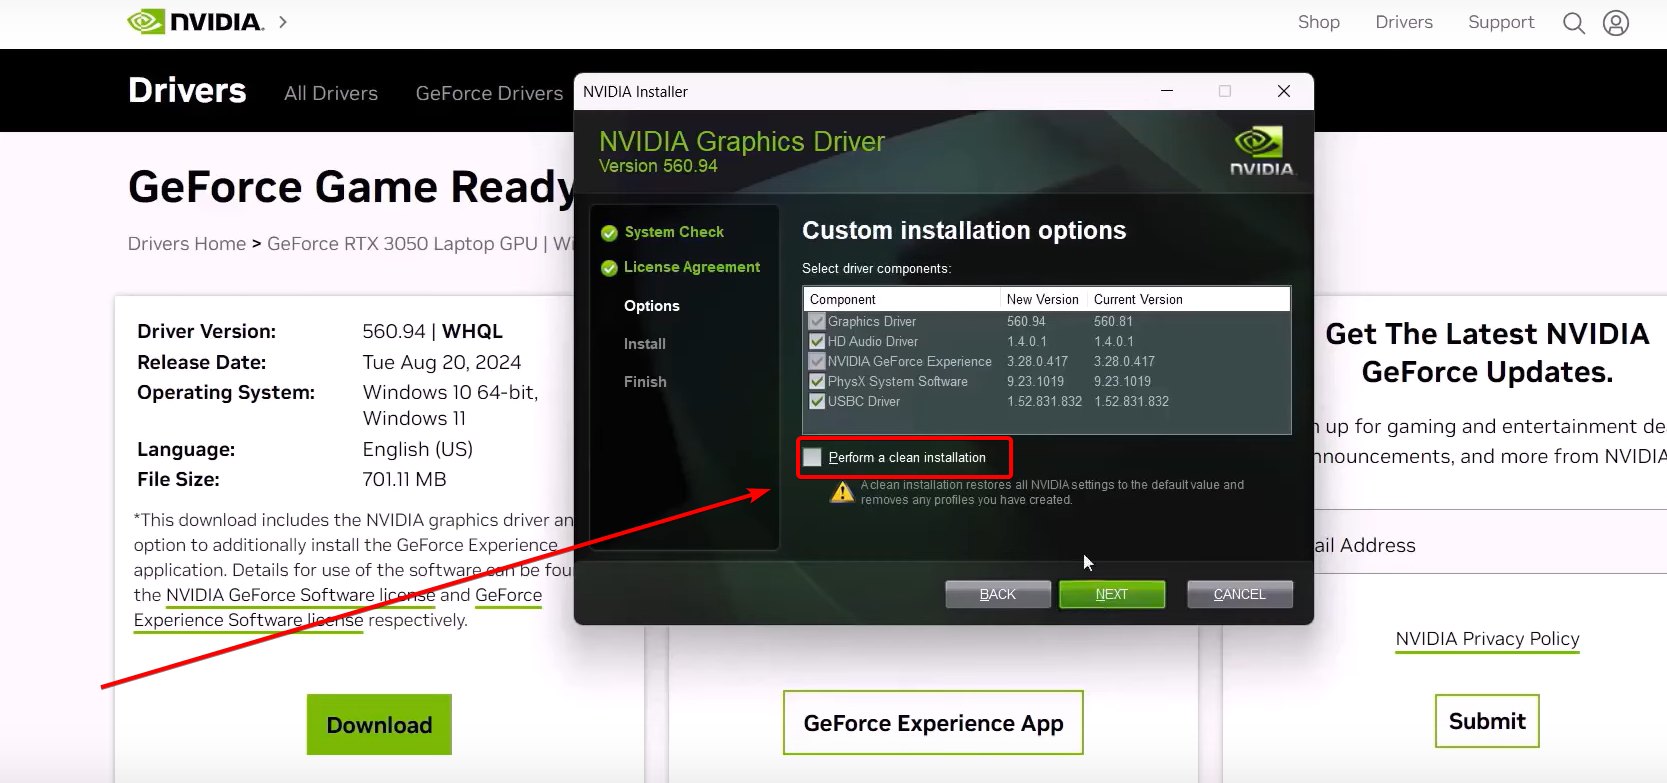Screen dimensions: 1667x783
Task: Click Tue Aug 20, 2024 release date
Action: point(442,362)
